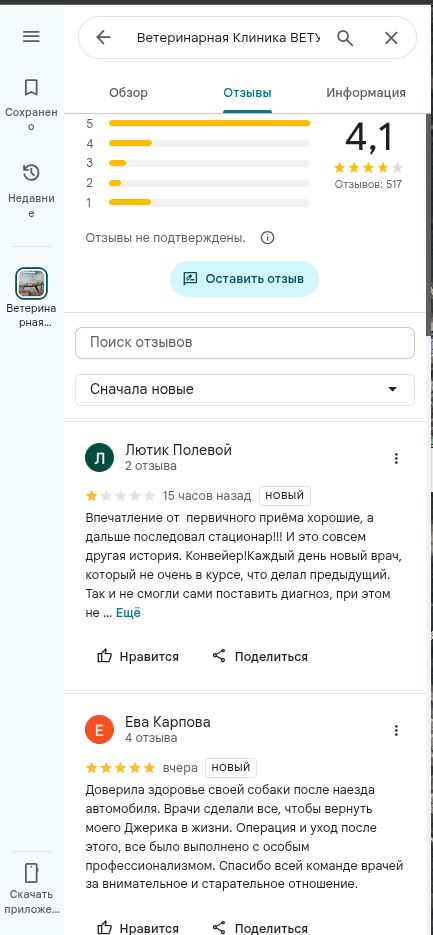Click the info icon beside Отзывы не подтверждены

click(268, 238)
